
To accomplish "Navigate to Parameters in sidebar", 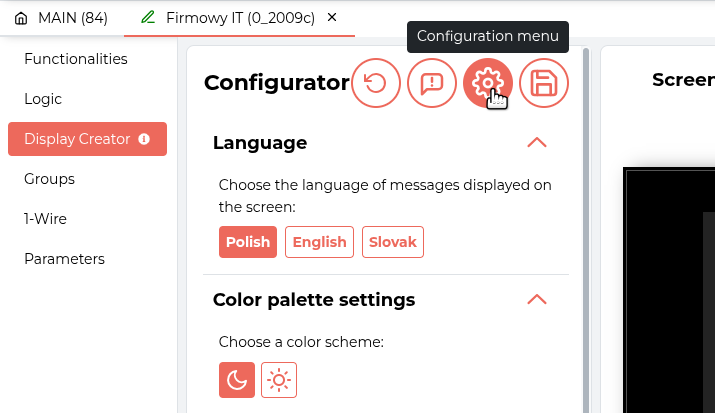I will (x=65, y=259).
